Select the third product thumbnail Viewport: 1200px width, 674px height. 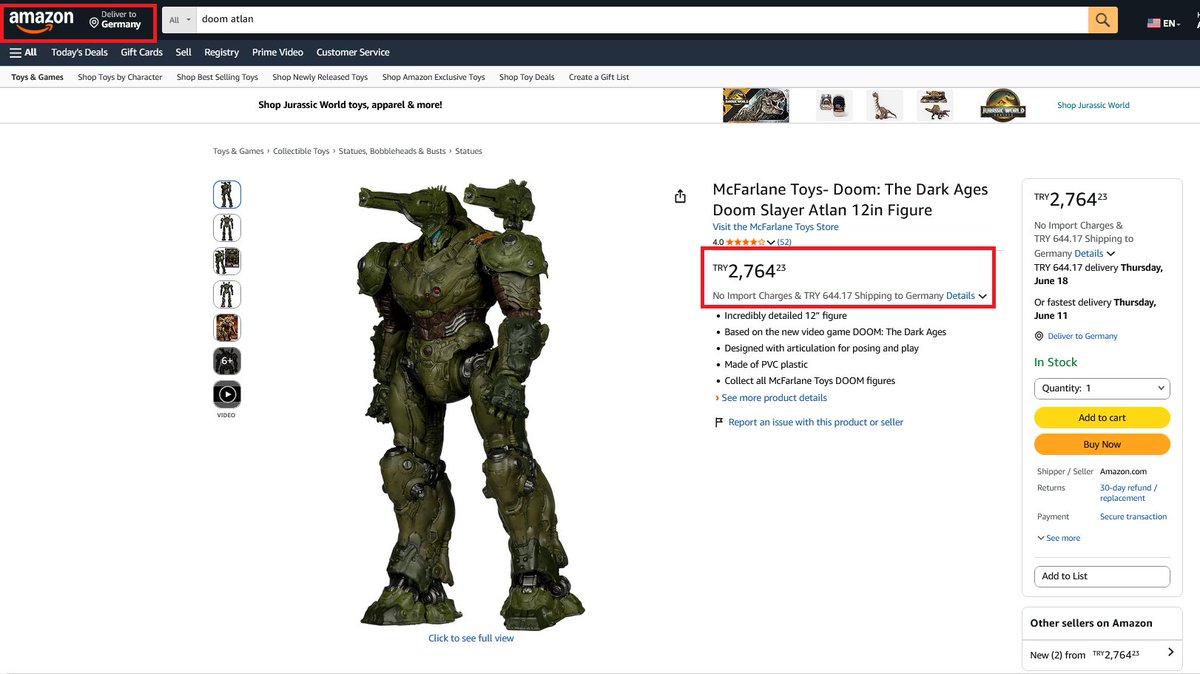coord(227,261)
